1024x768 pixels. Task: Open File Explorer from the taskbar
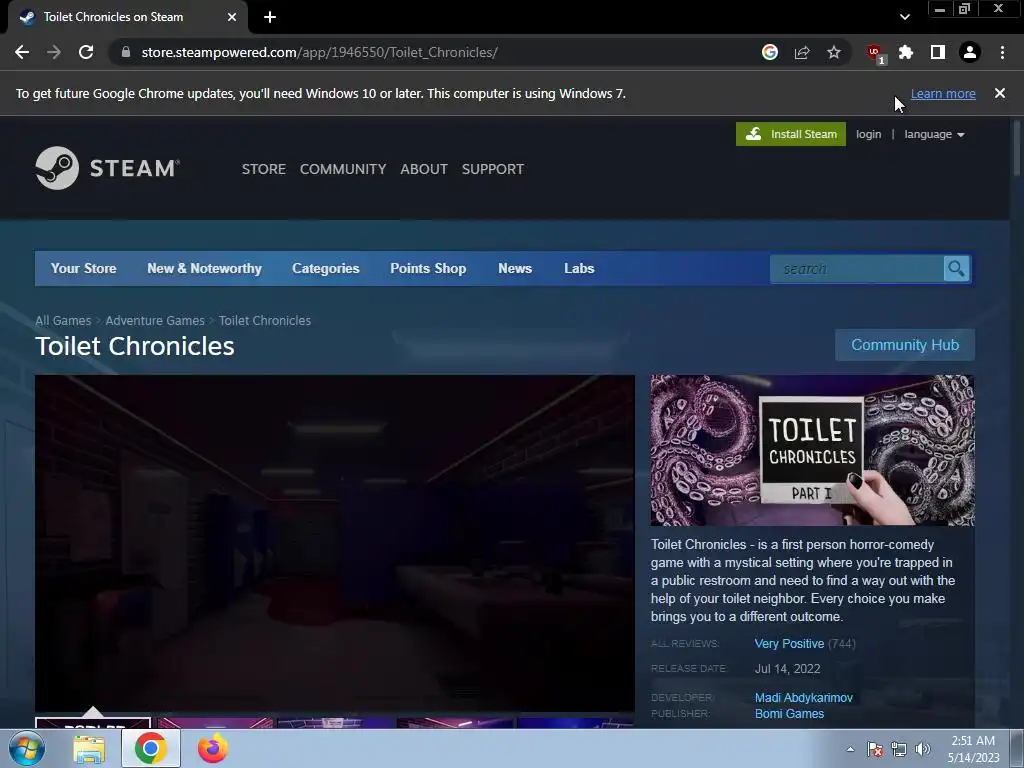(89, 749)
